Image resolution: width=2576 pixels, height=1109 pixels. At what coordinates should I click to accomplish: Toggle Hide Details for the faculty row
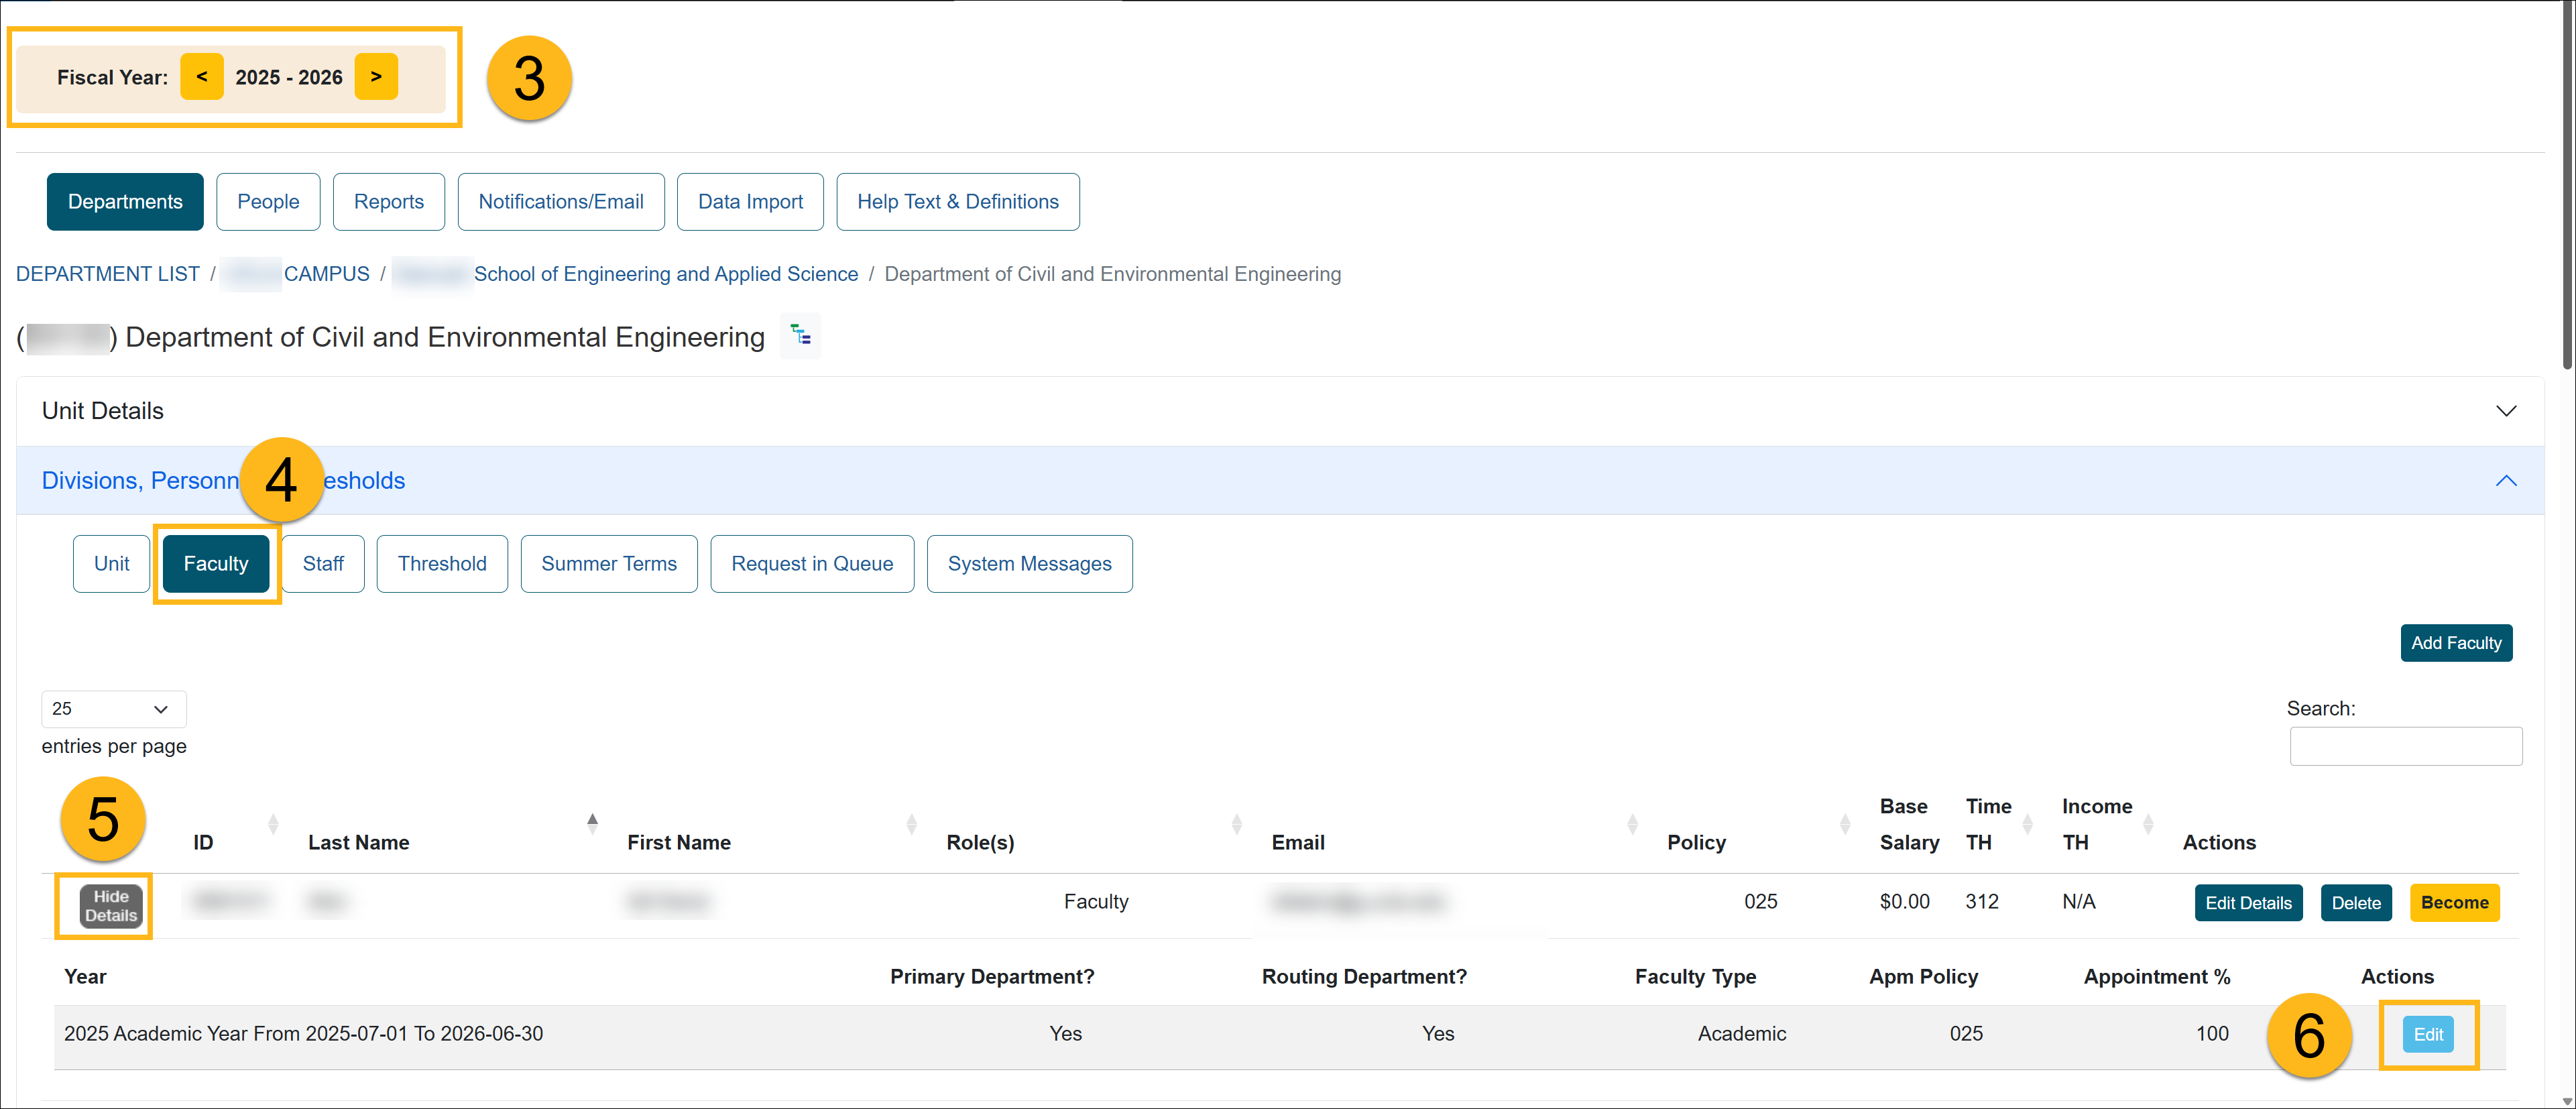[108, 906]
